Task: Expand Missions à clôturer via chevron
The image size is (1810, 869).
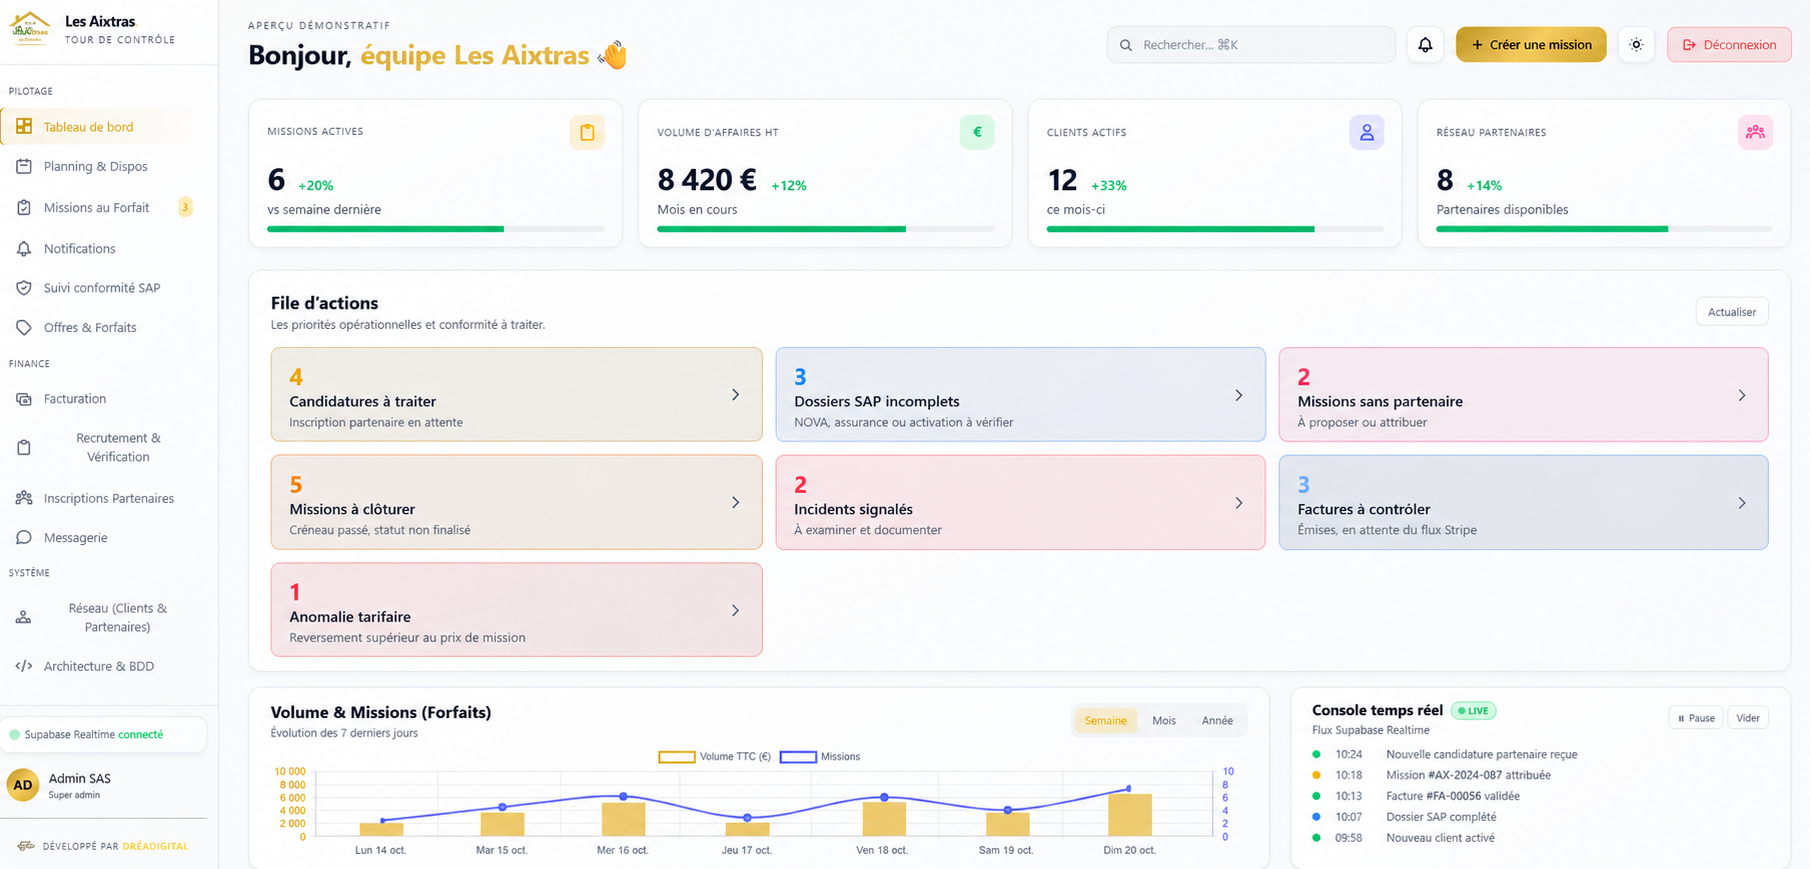Action: pos(735,503)
